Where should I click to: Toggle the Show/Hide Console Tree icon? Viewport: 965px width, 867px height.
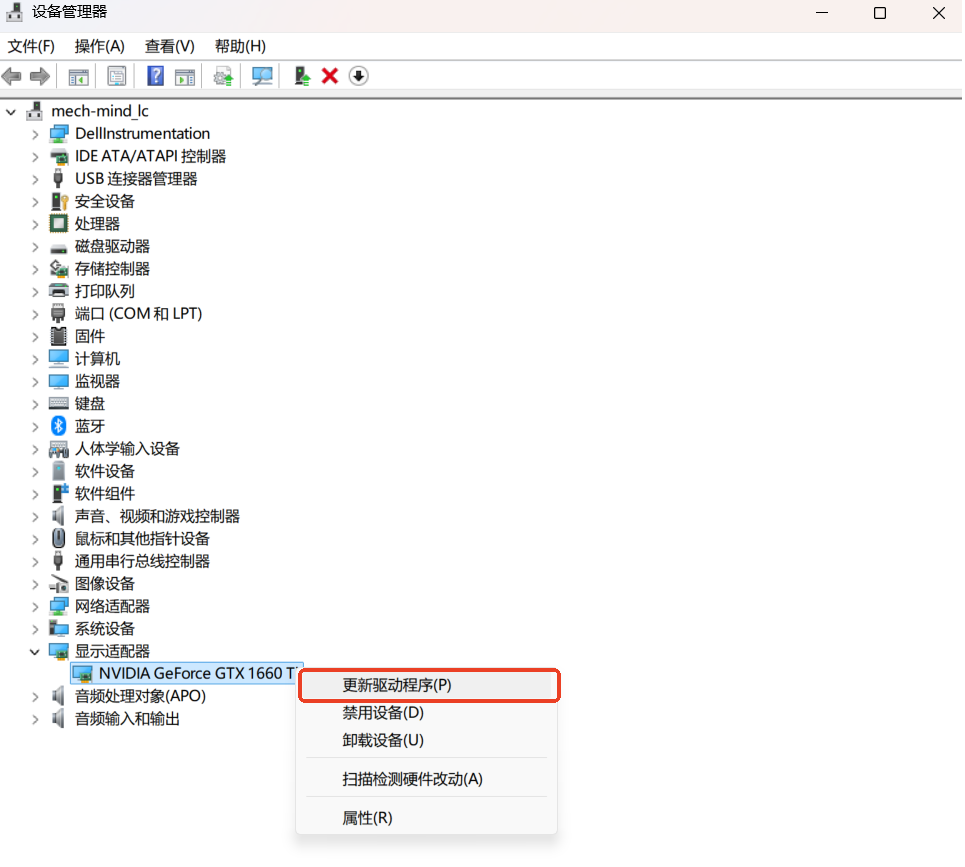(78, 76)
